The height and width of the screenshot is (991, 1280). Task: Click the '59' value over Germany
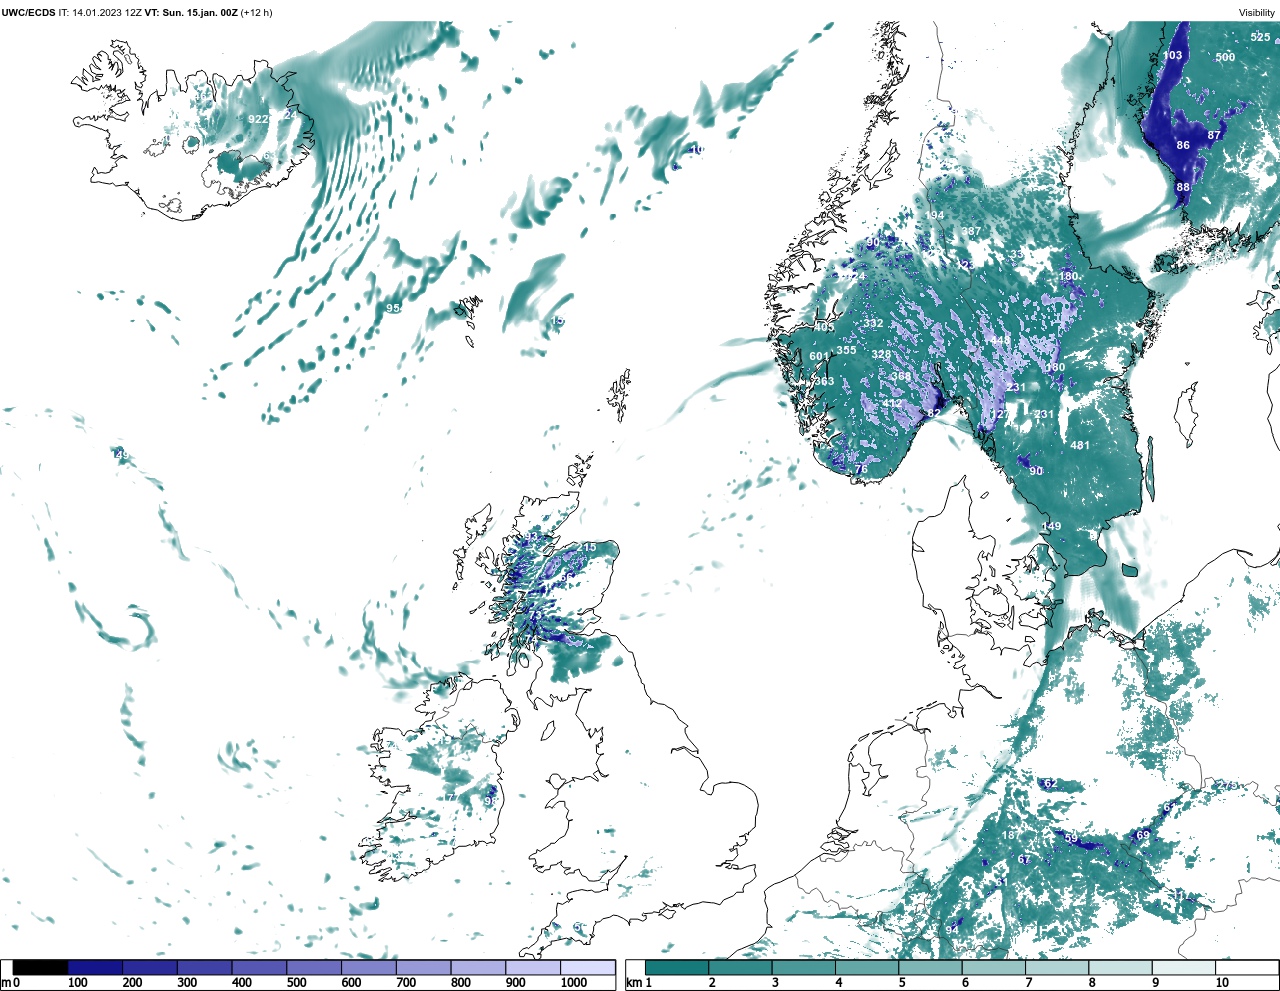point(1071,839)
